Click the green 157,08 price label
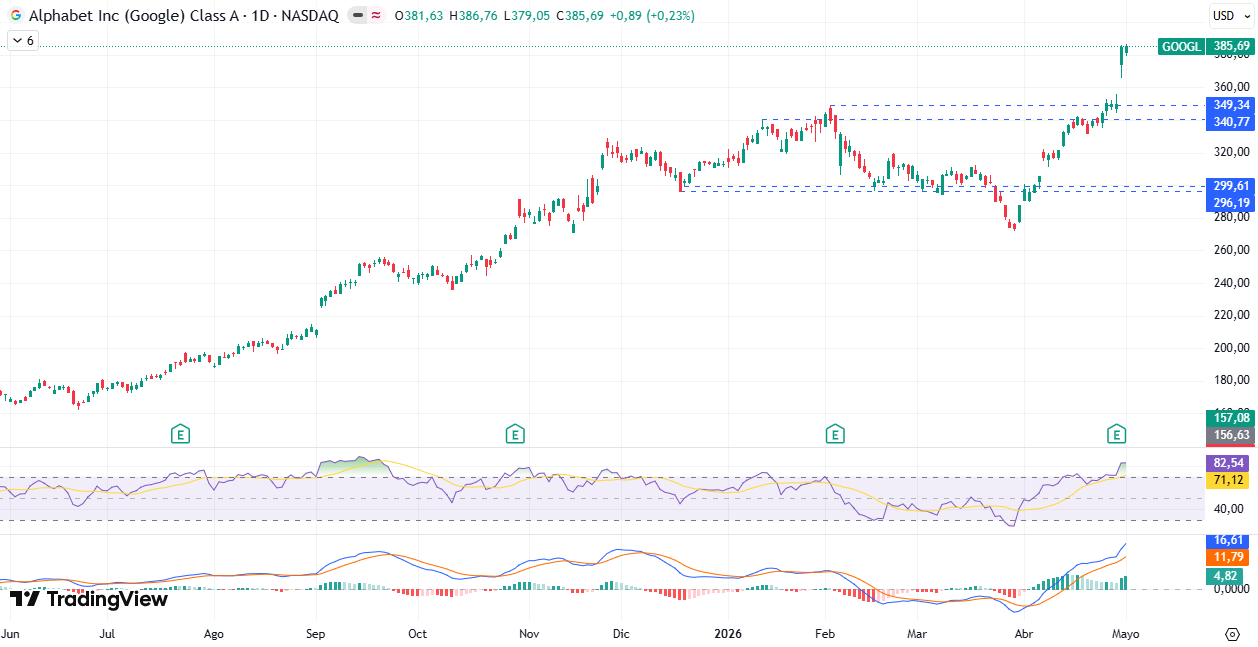 point(1231,418)
